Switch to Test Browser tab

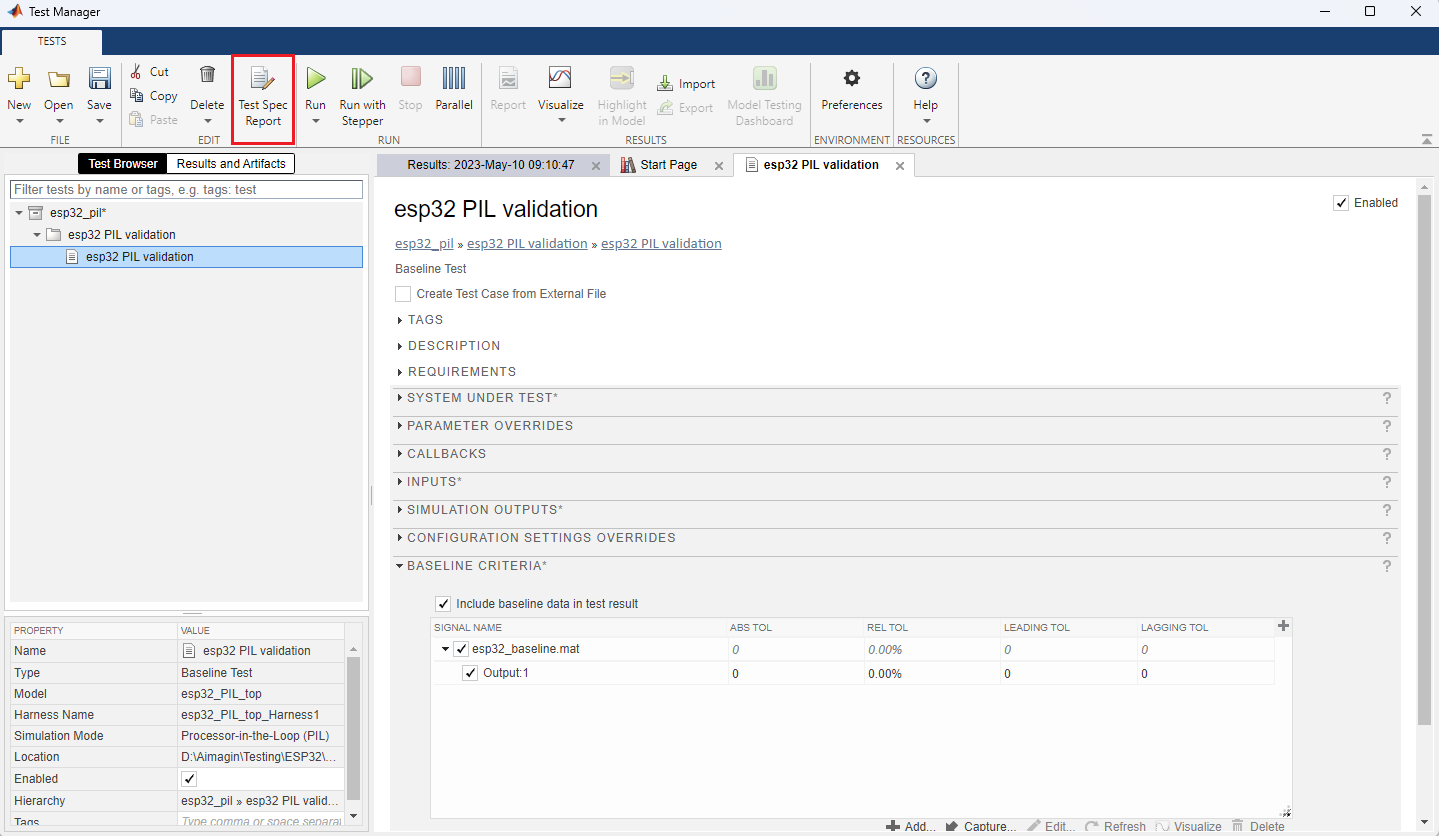point(123,164)
